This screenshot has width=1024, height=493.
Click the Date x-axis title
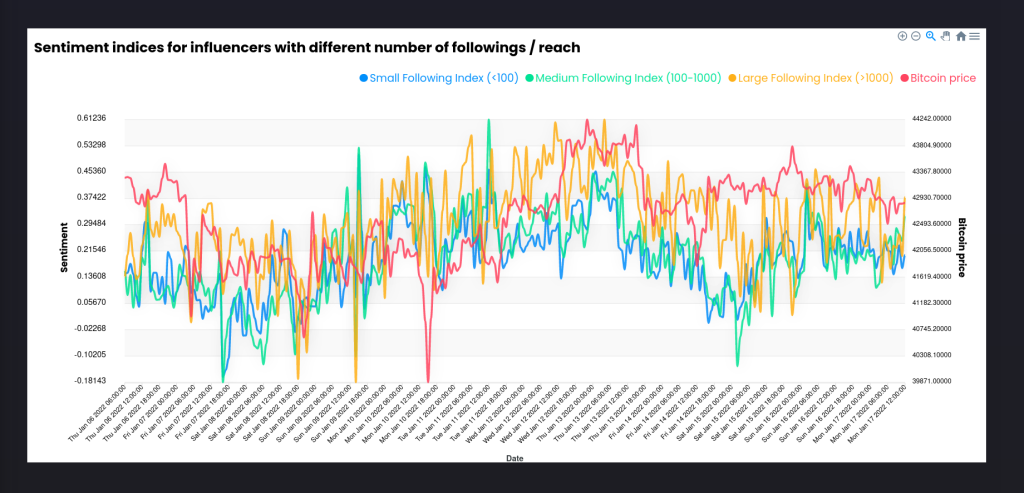coord(512,458)
